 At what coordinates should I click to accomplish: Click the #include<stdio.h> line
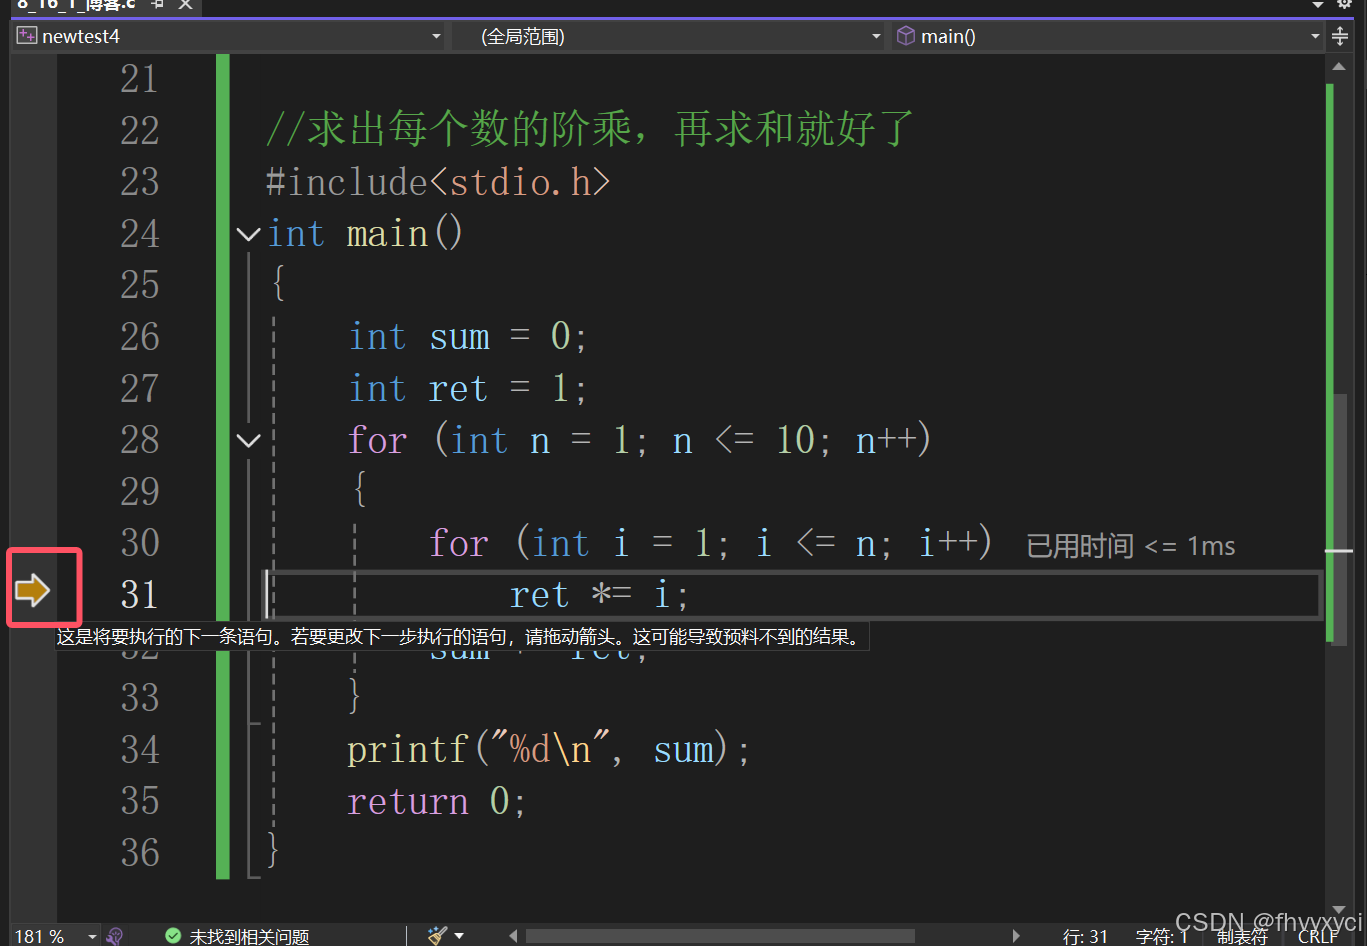pyautogui.click(x=438, y=182)
